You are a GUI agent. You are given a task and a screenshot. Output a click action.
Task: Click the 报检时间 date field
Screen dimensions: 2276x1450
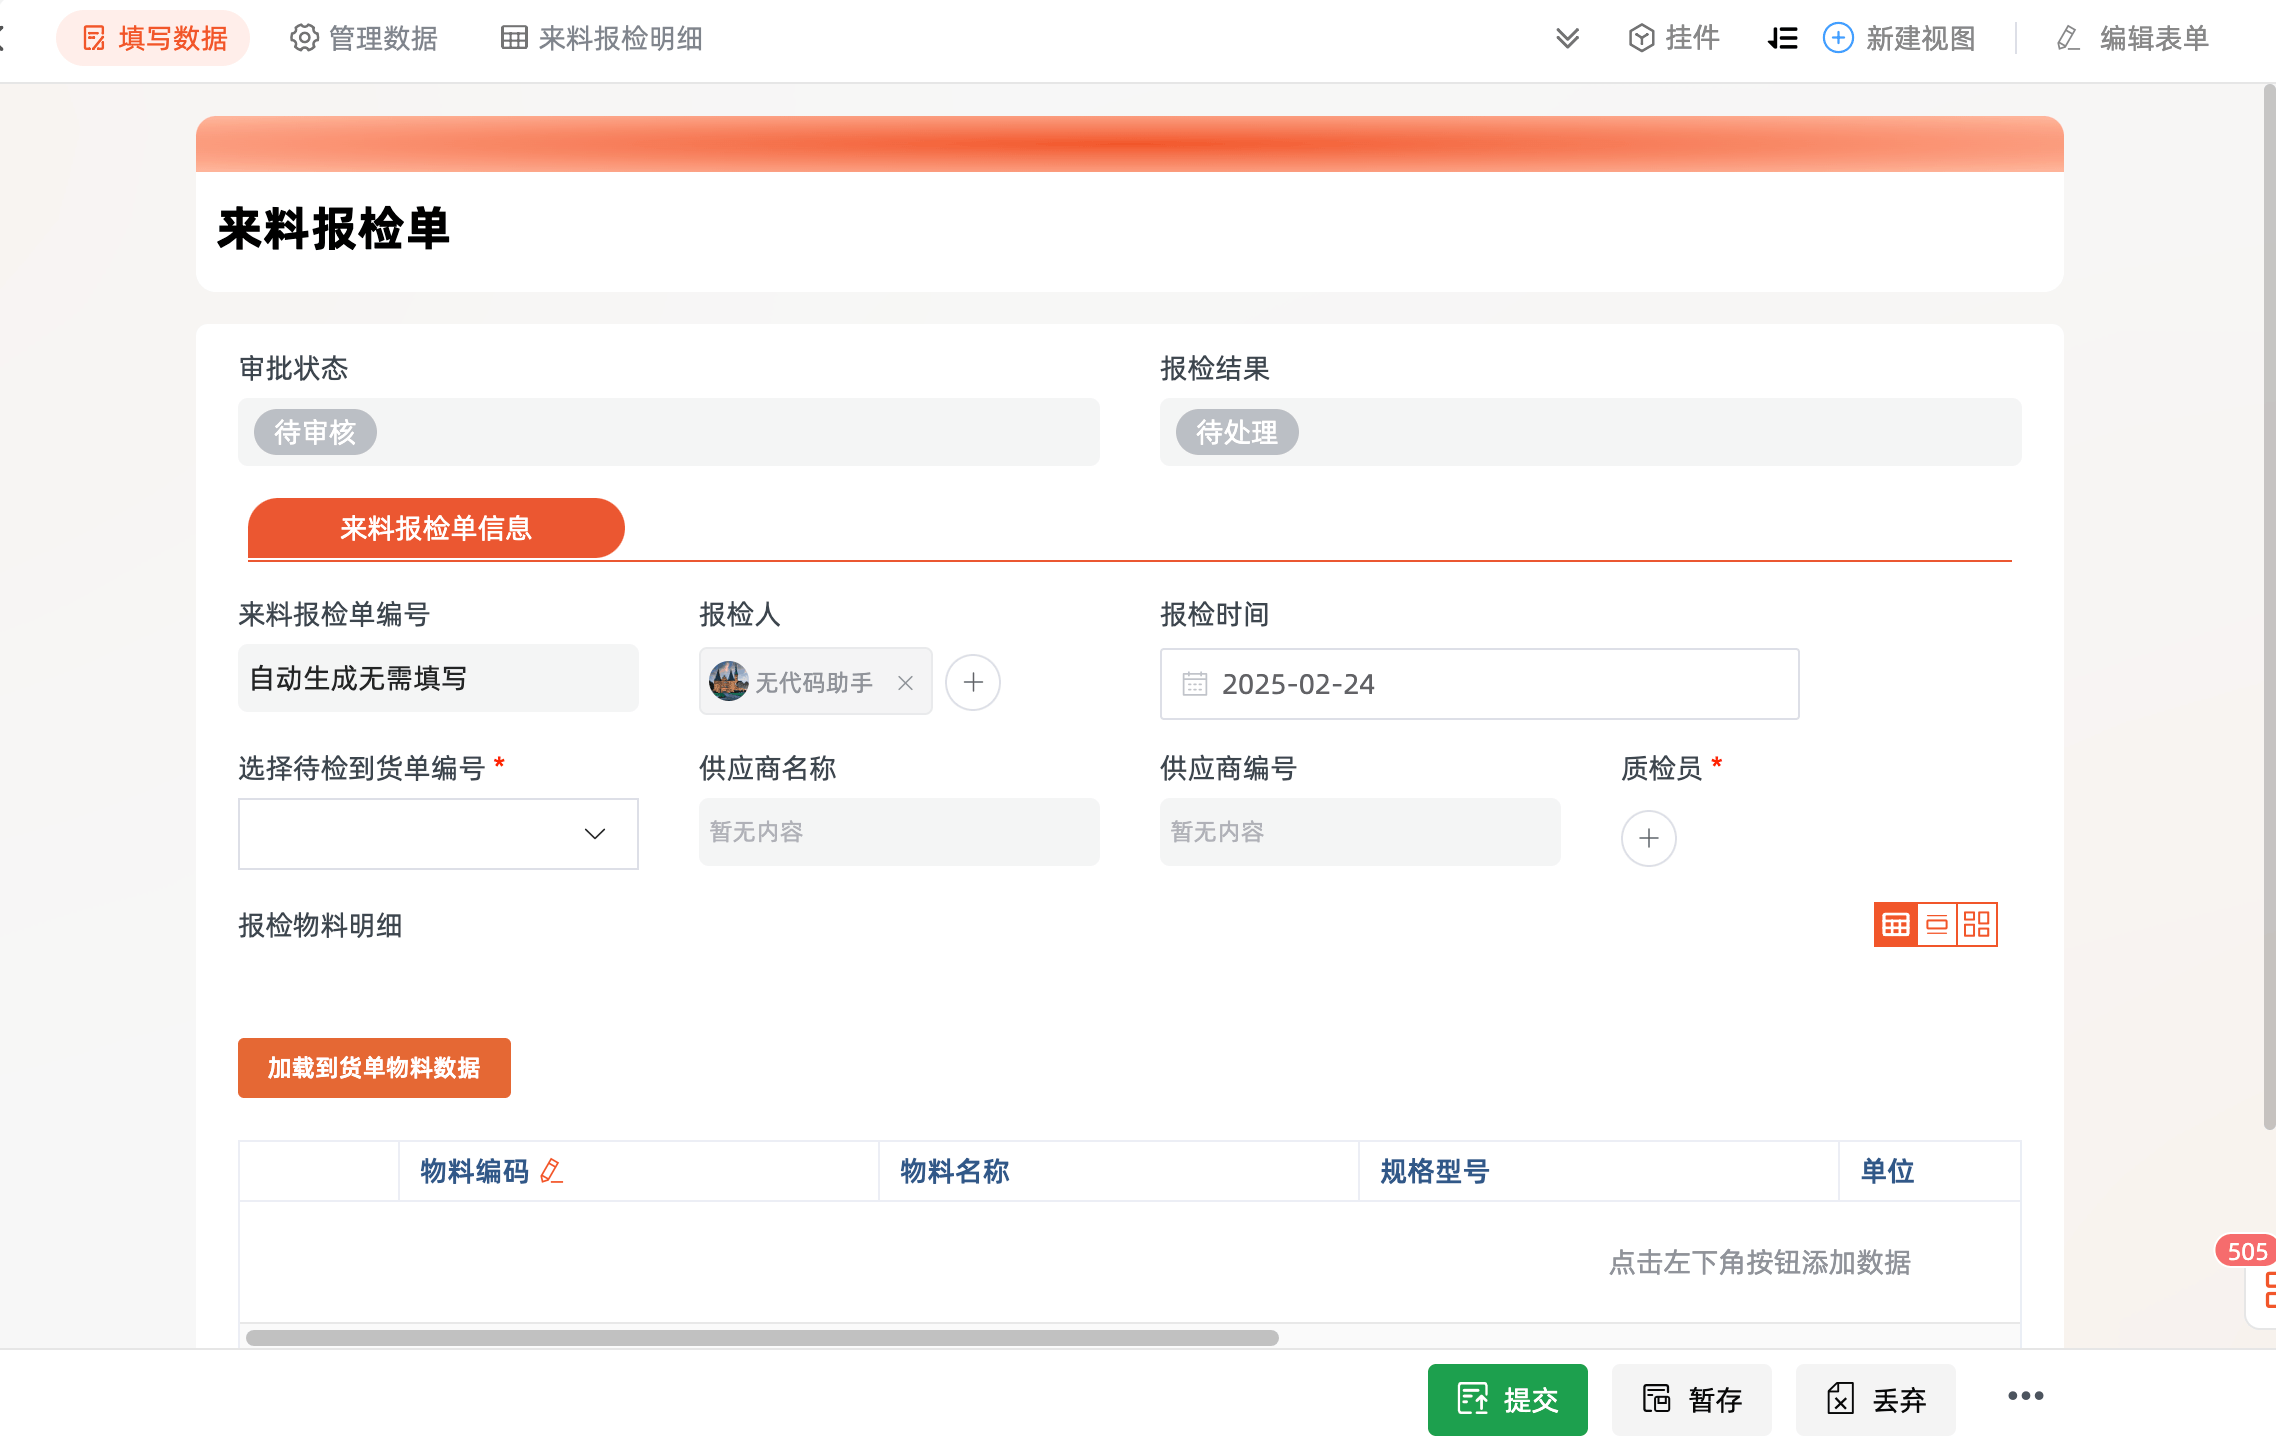(x=1479, y=684)
